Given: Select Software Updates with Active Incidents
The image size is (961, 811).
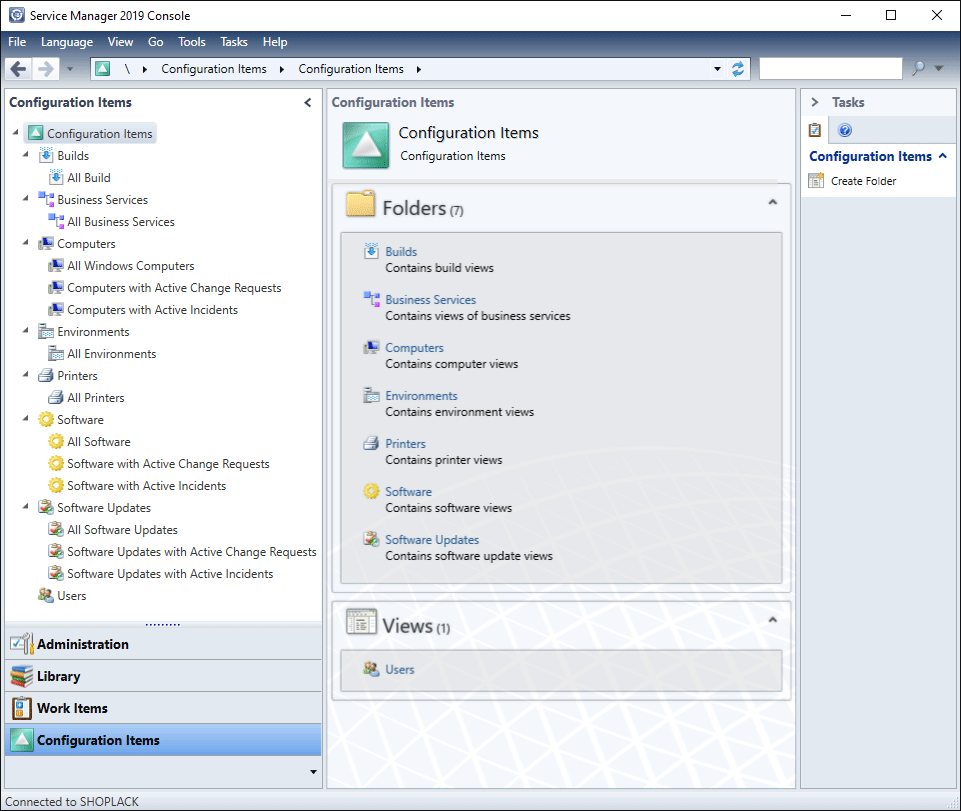Looking at the screenshot, I should [170, 574].
